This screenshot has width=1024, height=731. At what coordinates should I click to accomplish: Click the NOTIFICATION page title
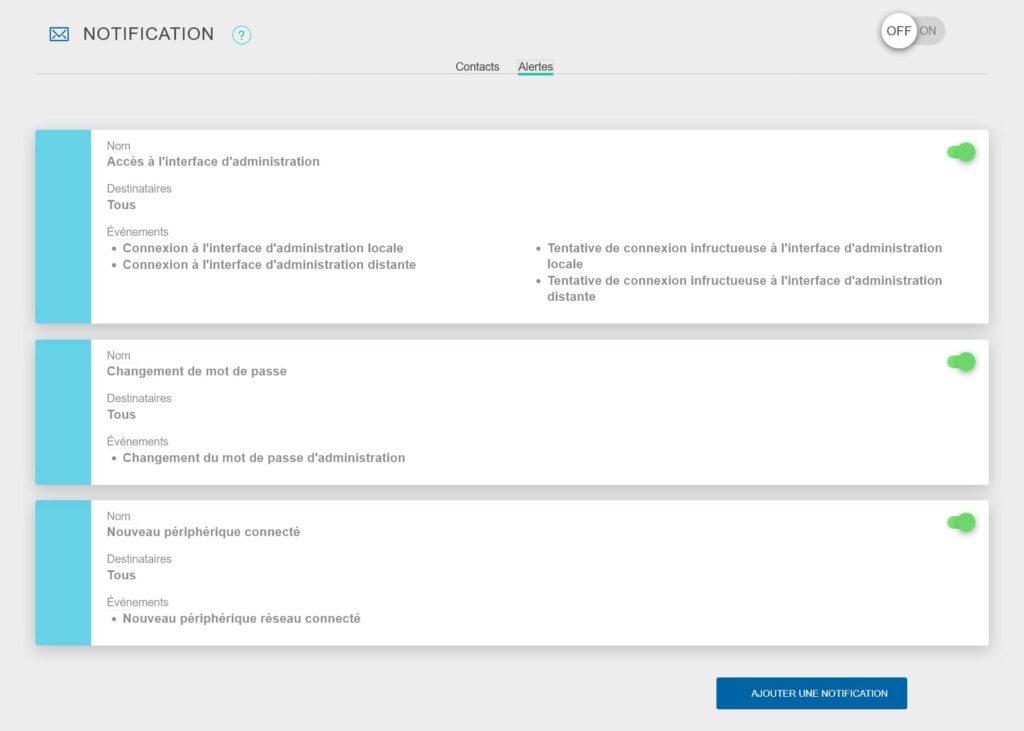148,33
